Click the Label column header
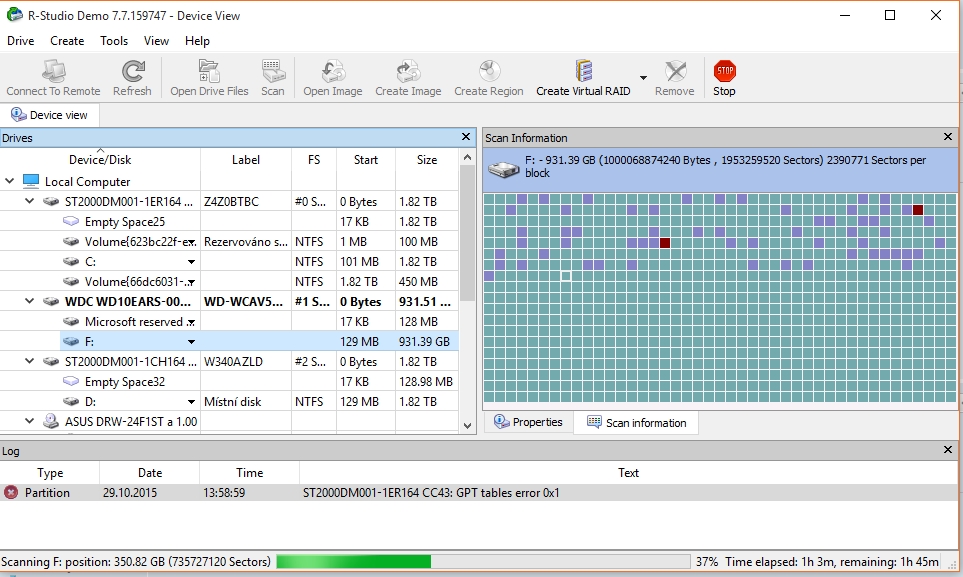This screenshot has height=577, width=963. pos(246,159)
